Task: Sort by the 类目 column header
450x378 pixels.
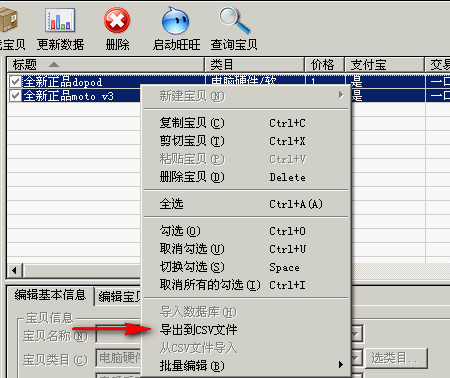Action: [x=255, y=65]
